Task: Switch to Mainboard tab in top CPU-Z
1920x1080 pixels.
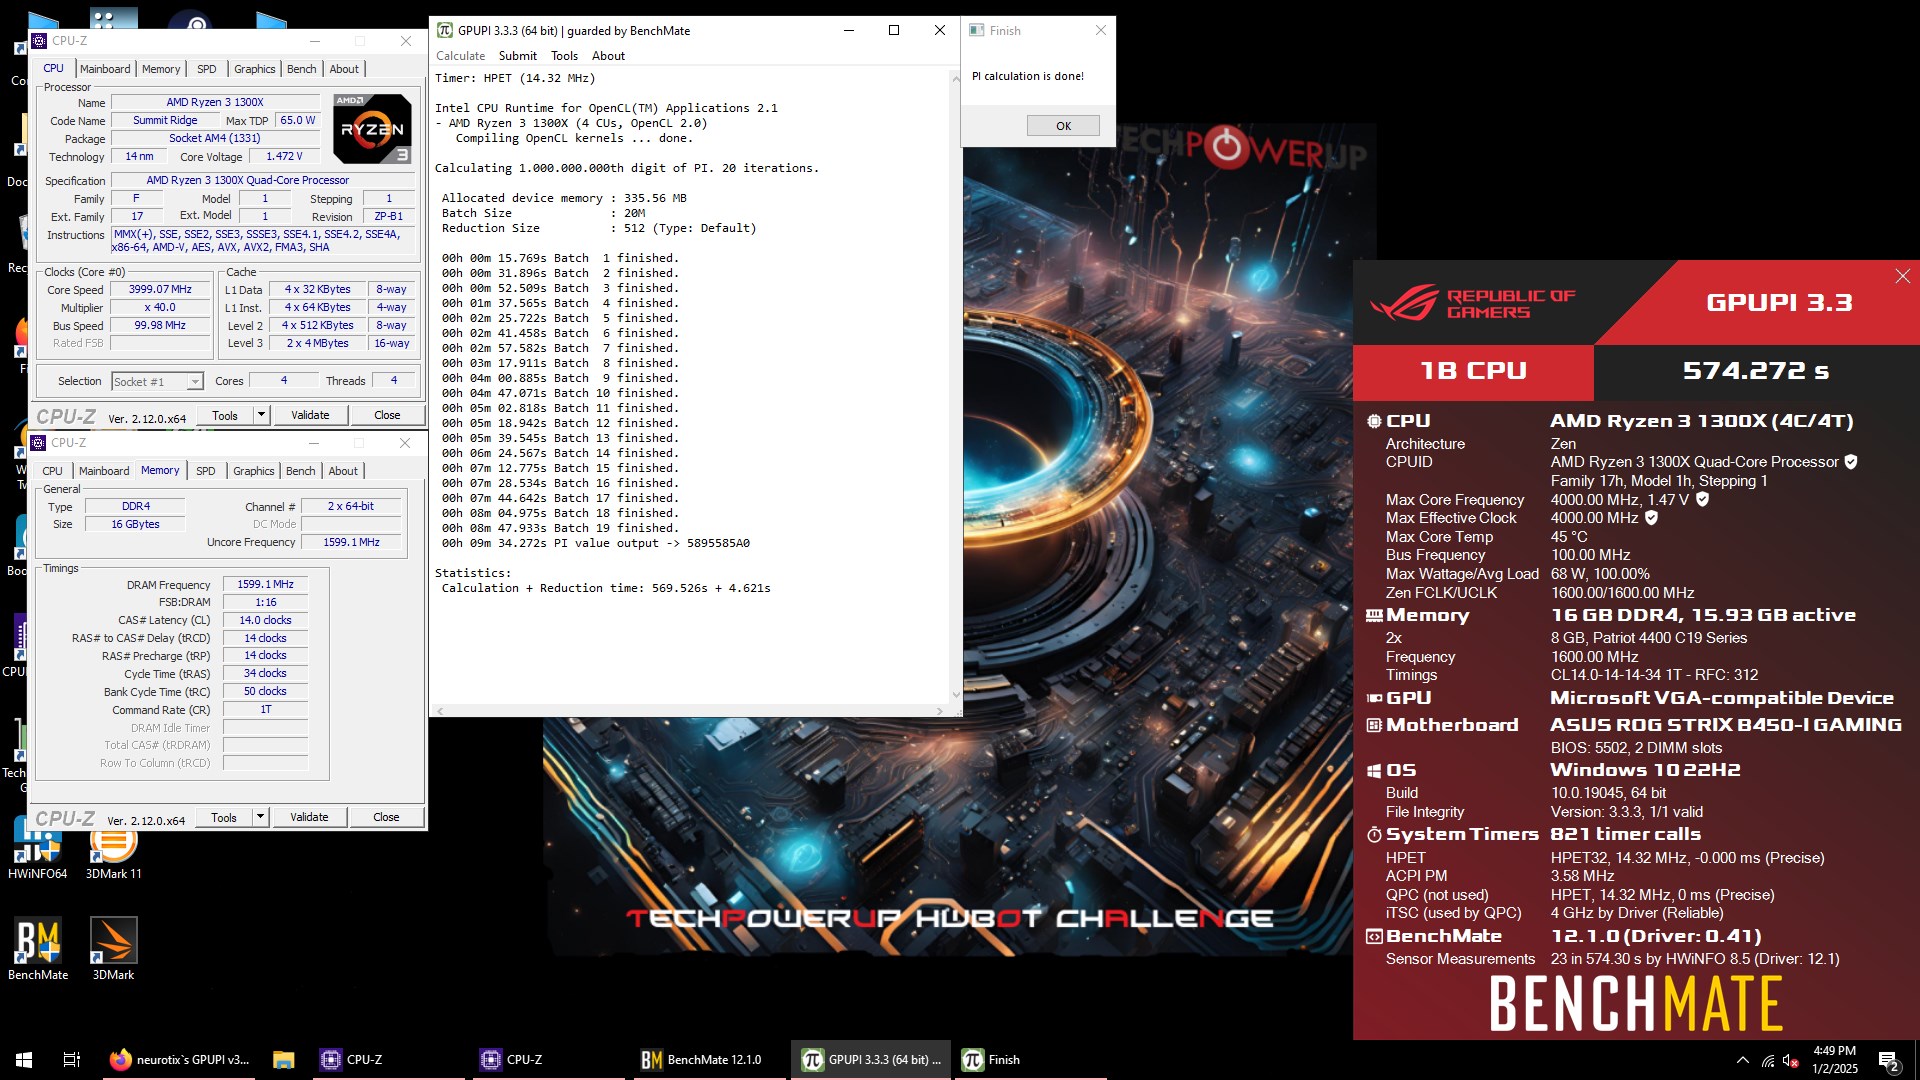Action: pos(105,69)
